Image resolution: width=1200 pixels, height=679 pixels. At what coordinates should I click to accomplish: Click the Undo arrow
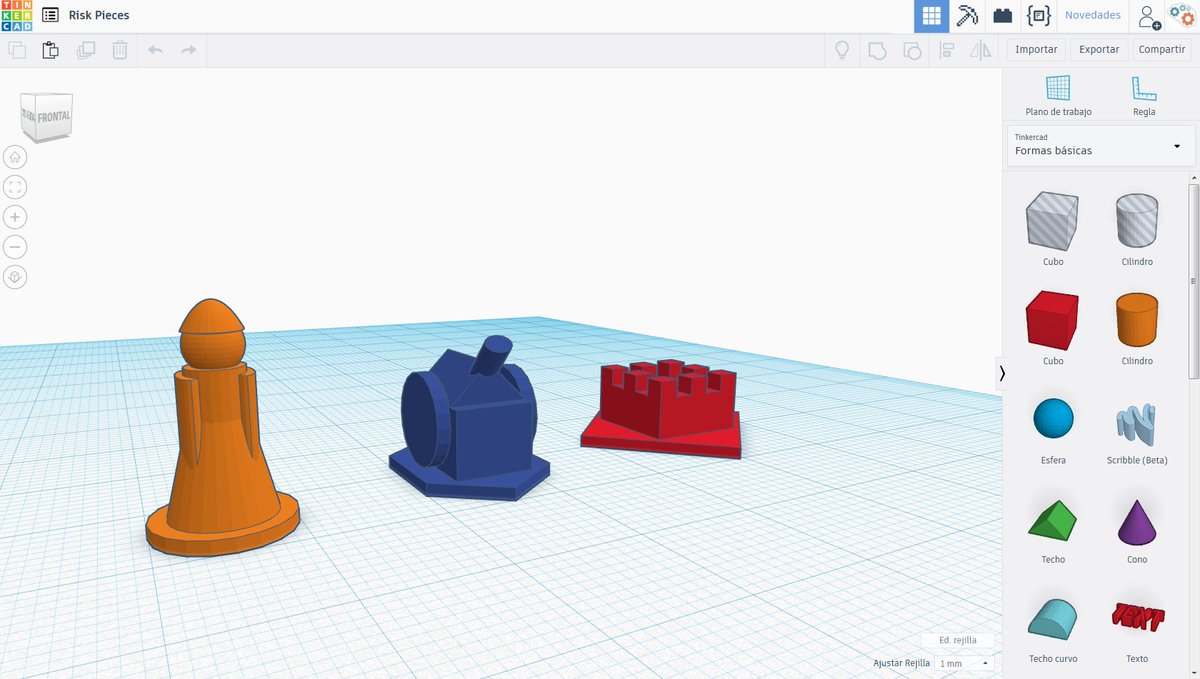click(x=155, y=50)
